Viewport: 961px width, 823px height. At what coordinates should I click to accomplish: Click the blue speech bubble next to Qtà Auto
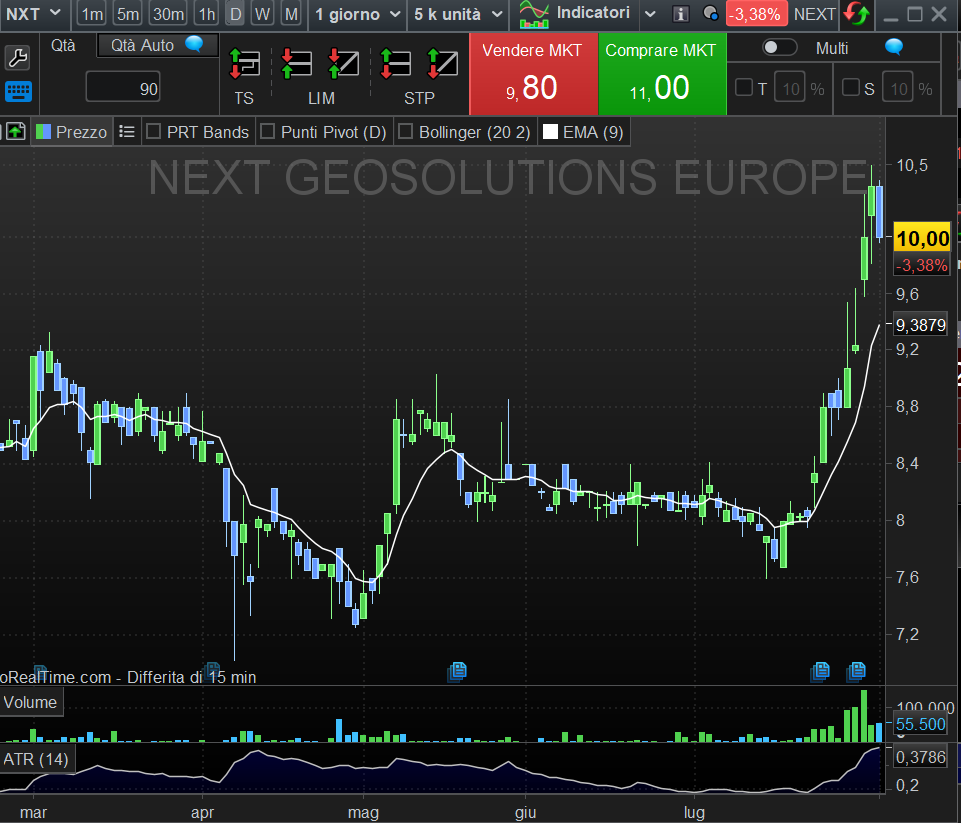194,44
